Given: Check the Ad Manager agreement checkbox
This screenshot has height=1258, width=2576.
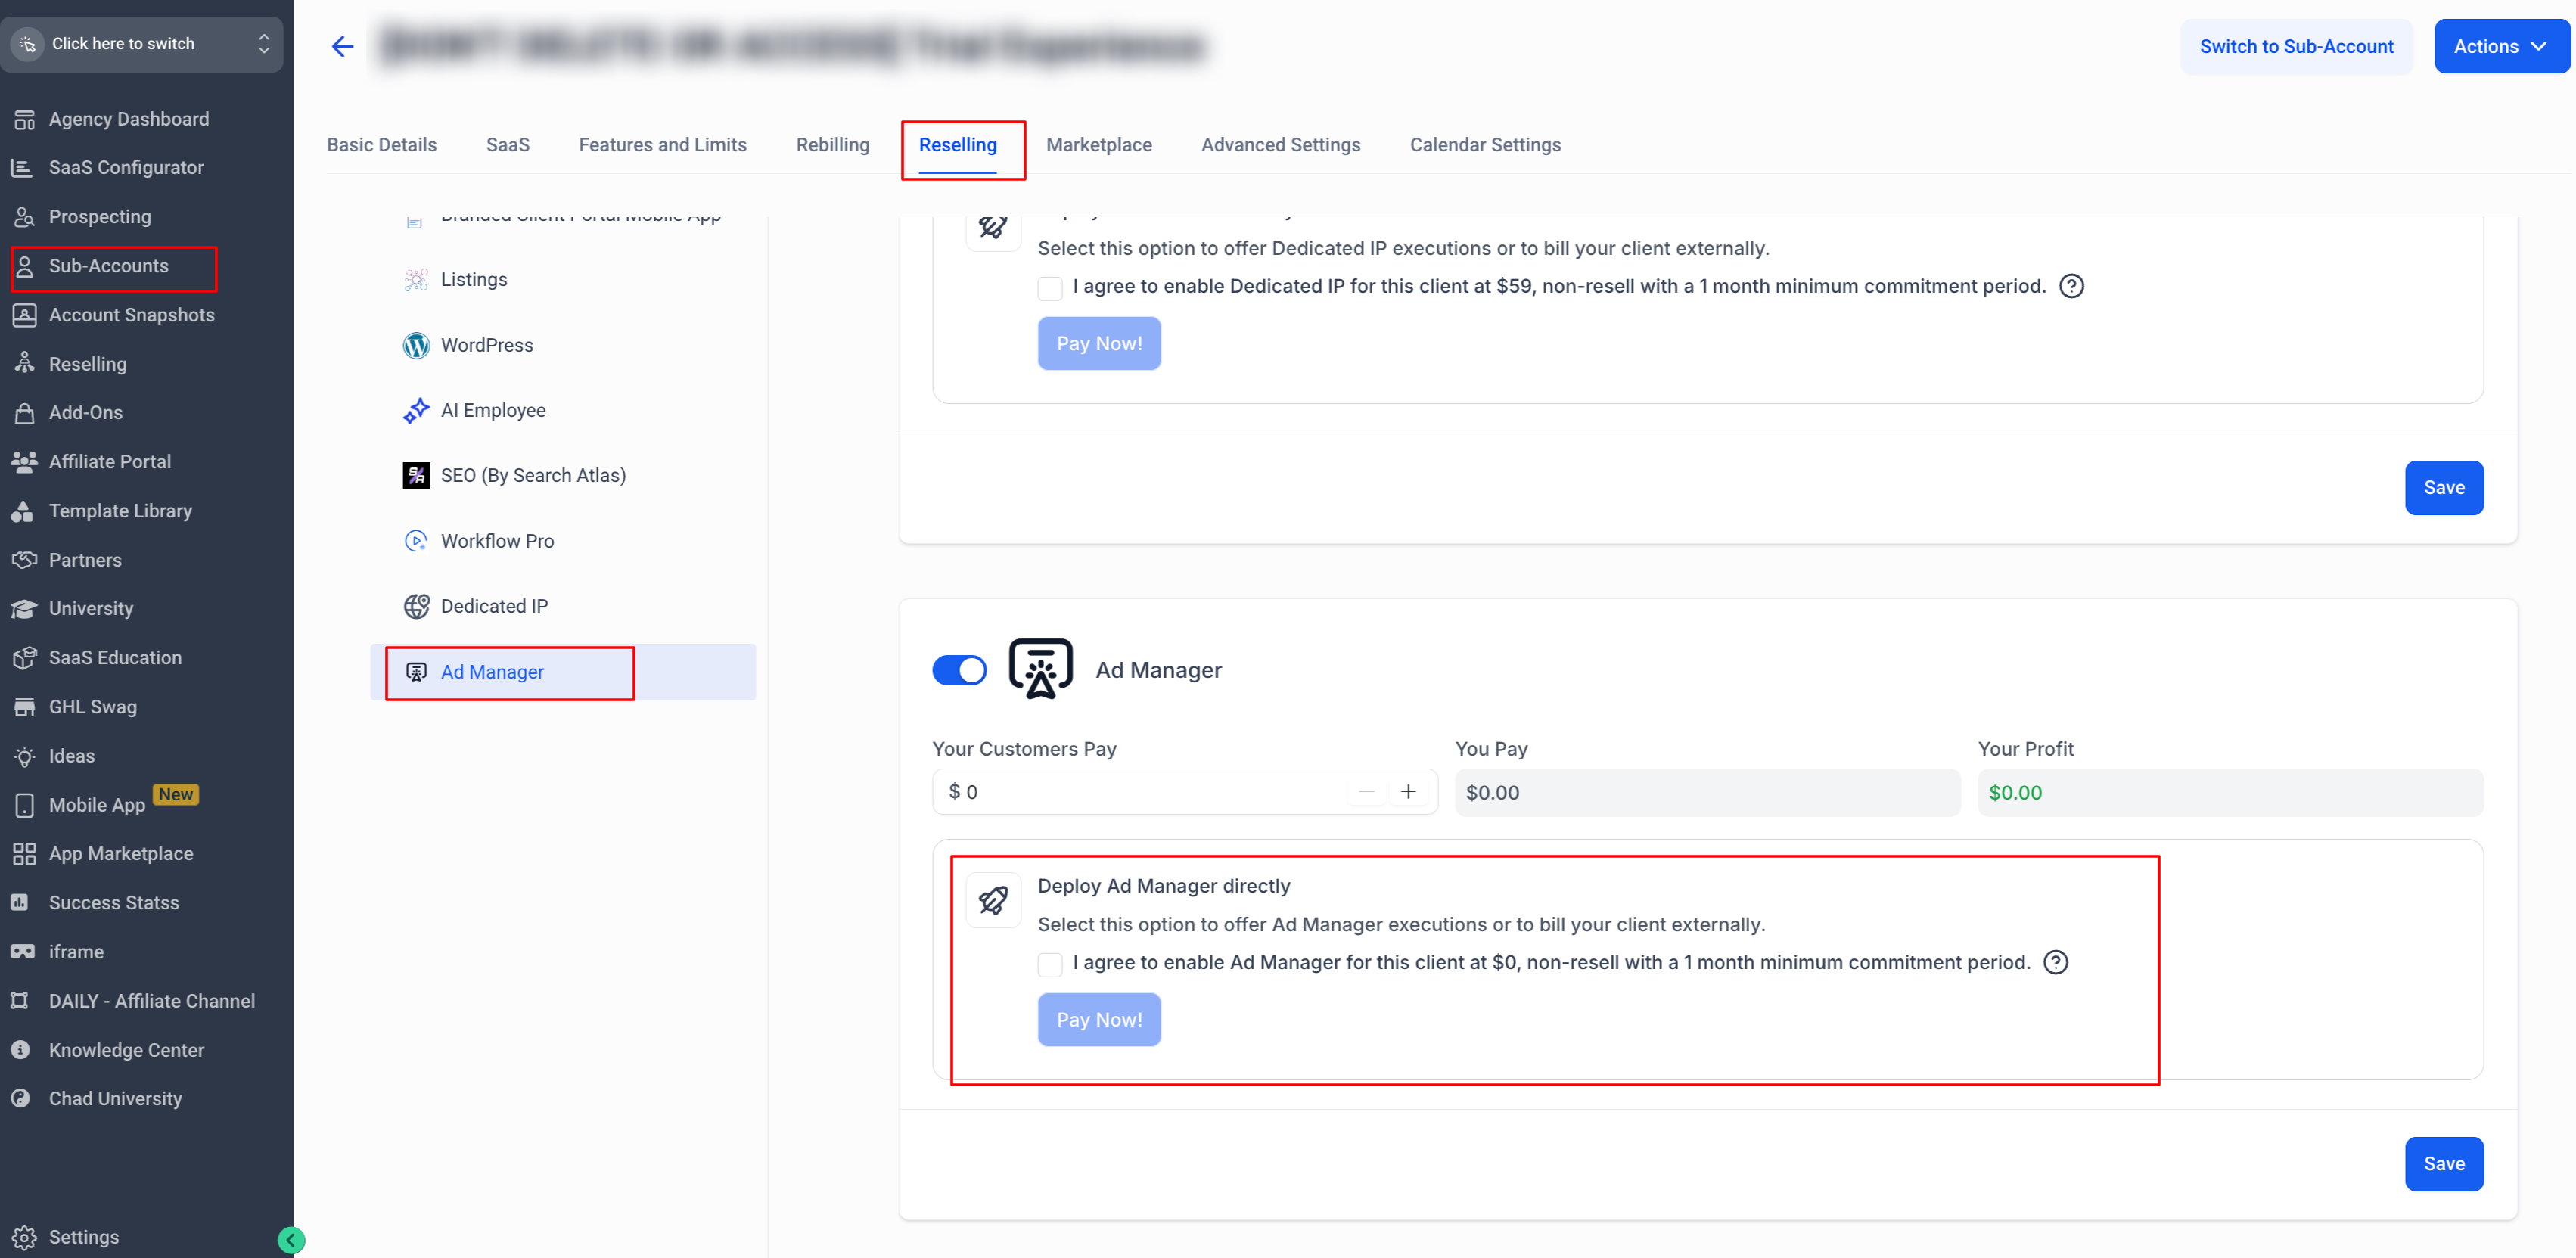Looking at the screenshot, I should (x=1049, y=964).
